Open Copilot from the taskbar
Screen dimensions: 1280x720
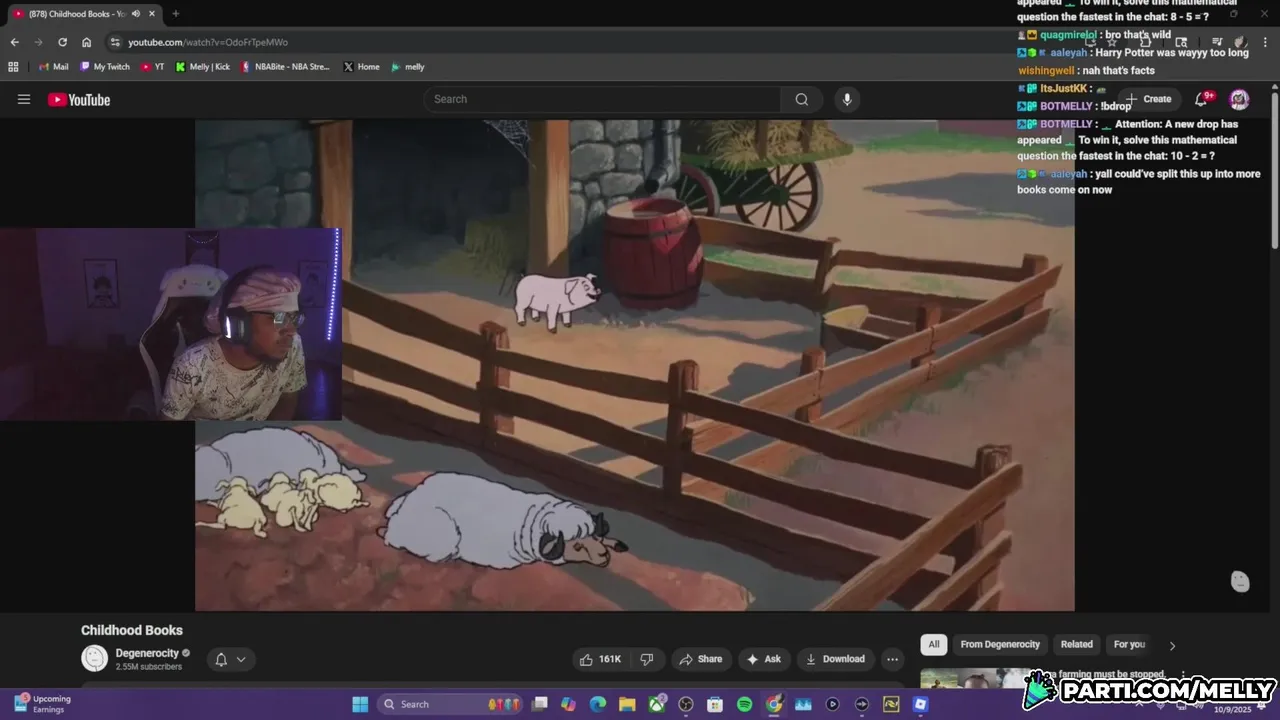click(569, 704)
